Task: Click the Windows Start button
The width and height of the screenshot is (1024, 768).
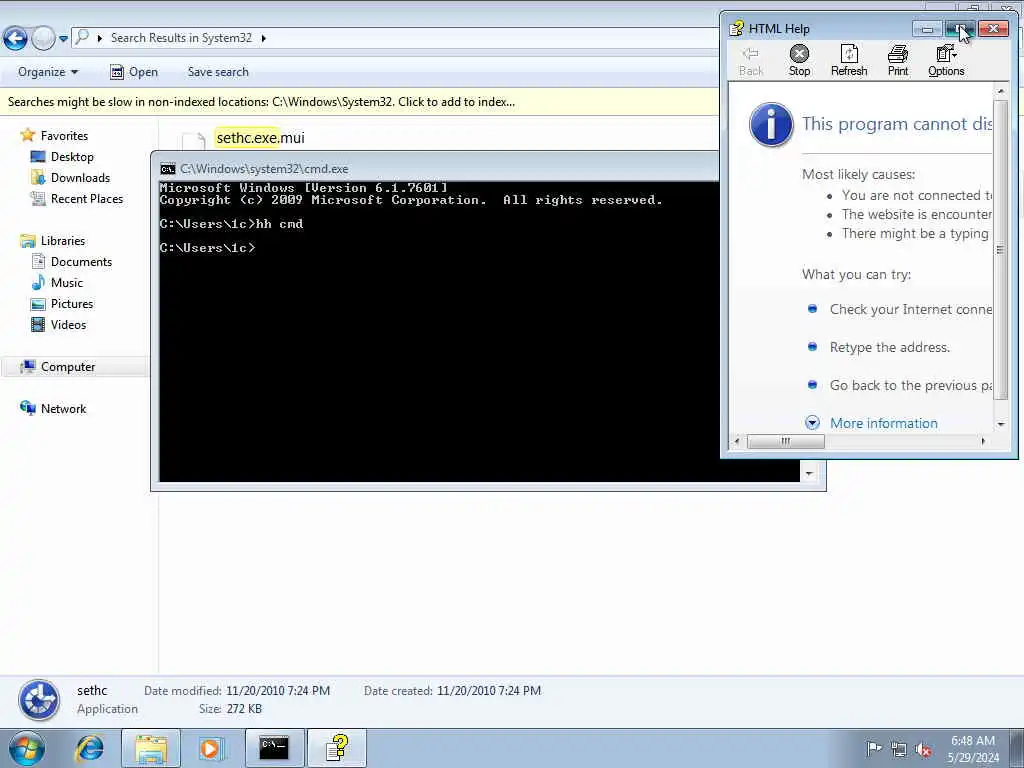Action: (26, 748)
